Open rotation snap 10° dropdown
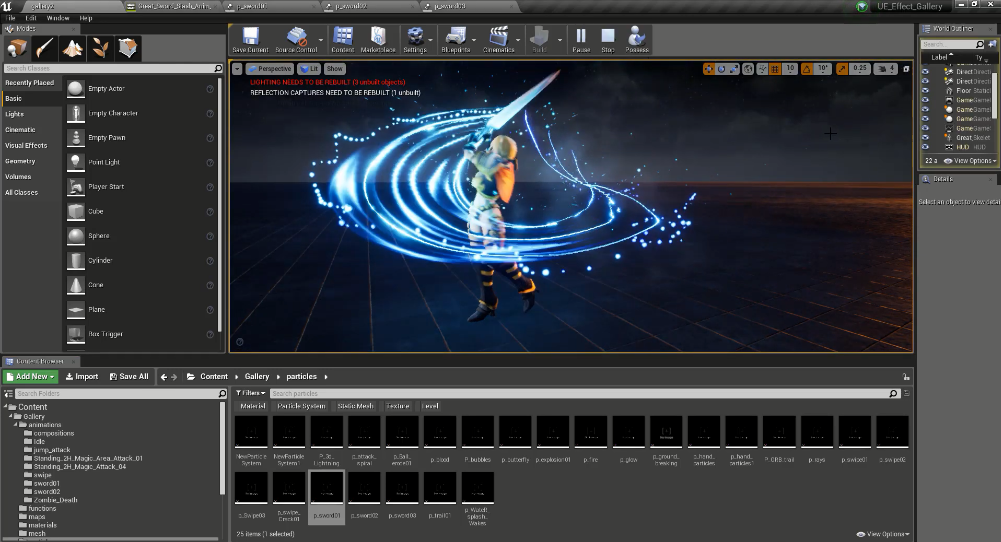1001x542 pixels. pyautogui.click(x=823, y=69)
